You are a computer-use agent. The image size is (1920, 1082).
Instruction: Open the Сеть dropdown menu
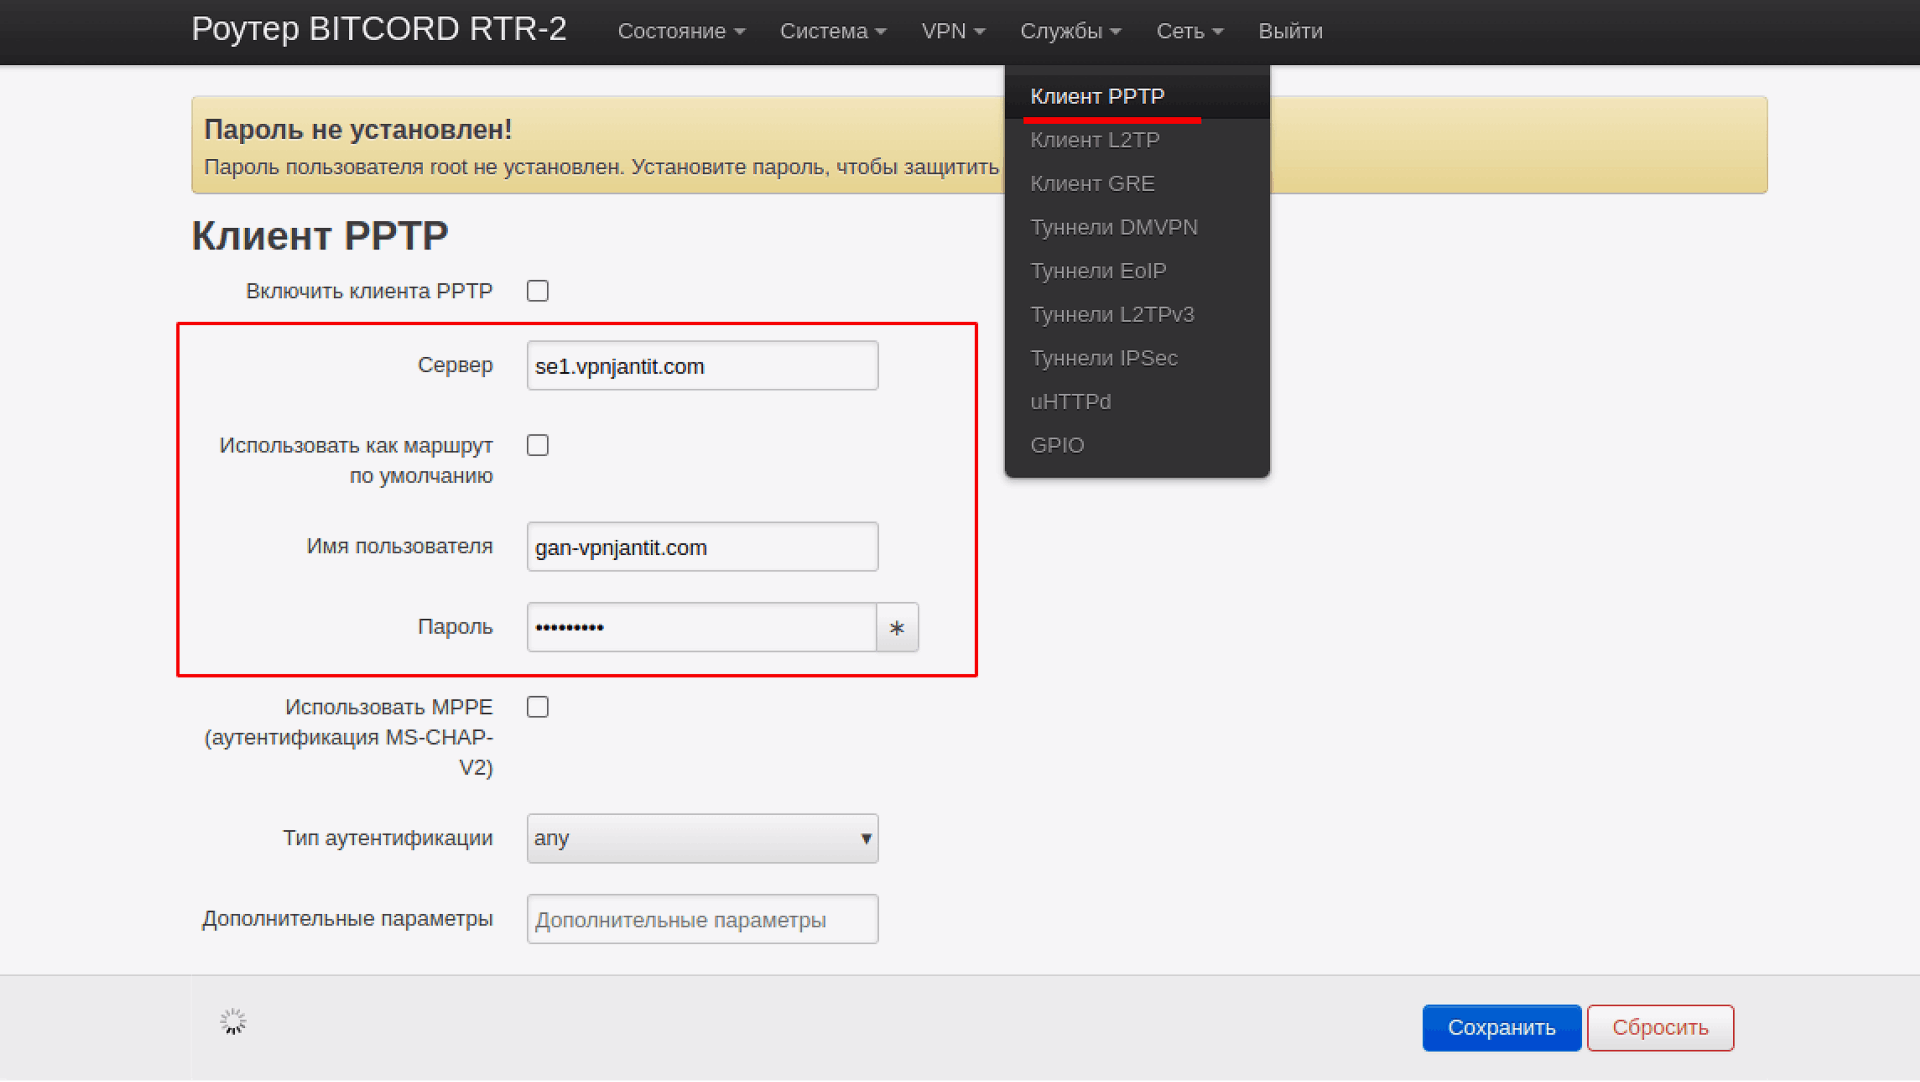[1189, 31]
